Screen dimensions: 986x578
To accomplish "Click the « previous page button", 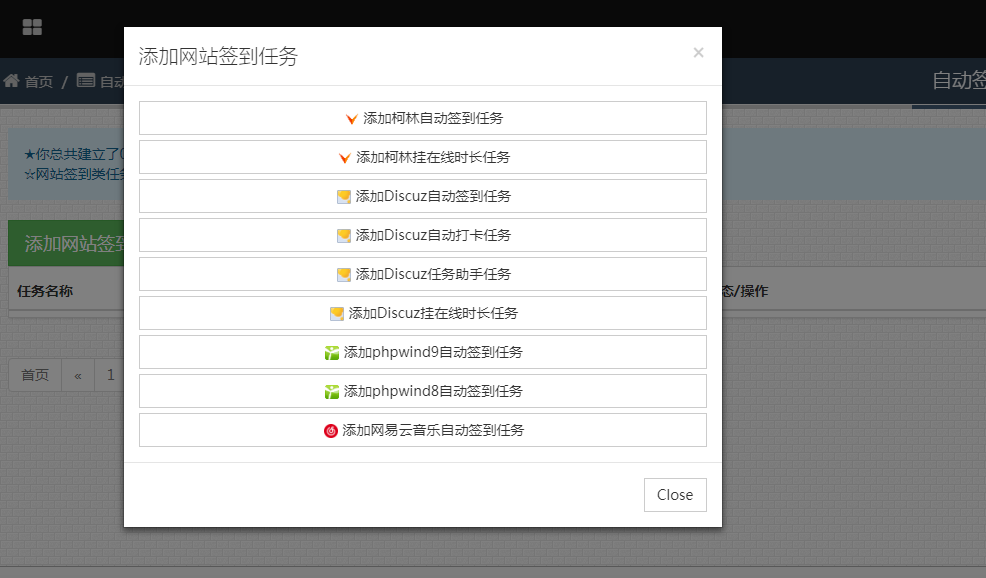I will click(x=77, y=375).
